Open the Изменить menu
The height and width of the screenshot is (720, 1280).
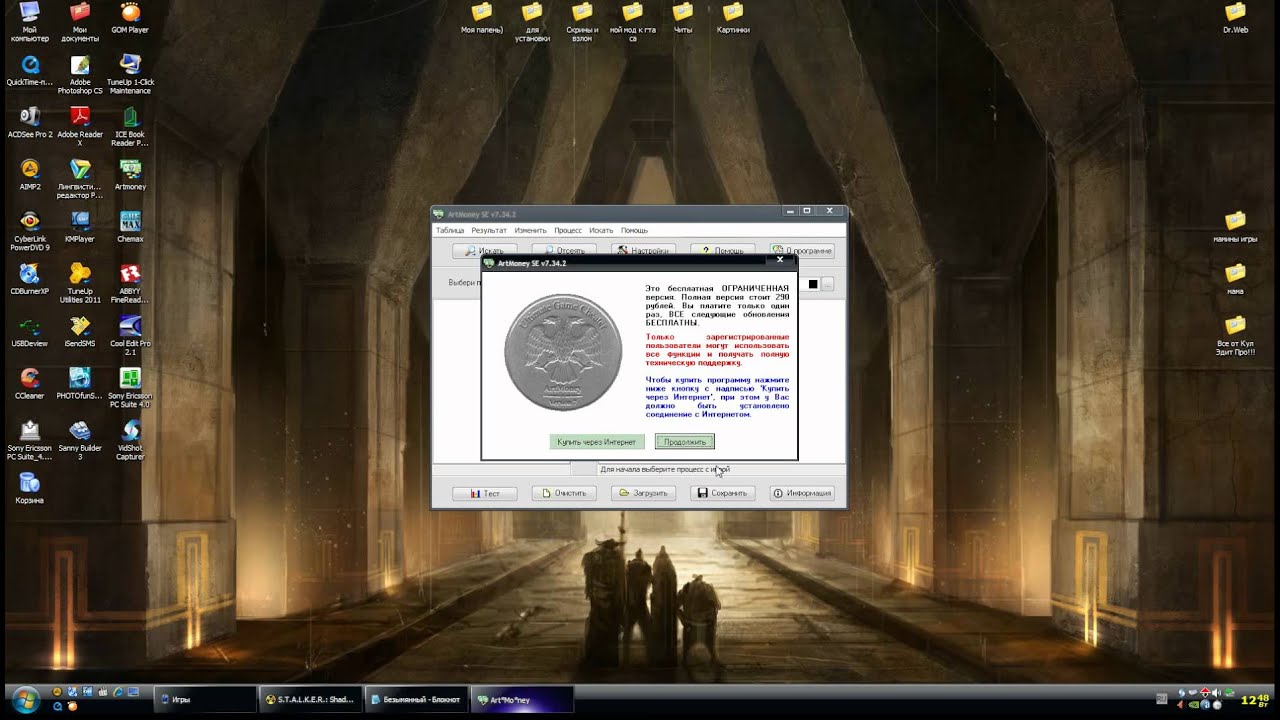531,230
